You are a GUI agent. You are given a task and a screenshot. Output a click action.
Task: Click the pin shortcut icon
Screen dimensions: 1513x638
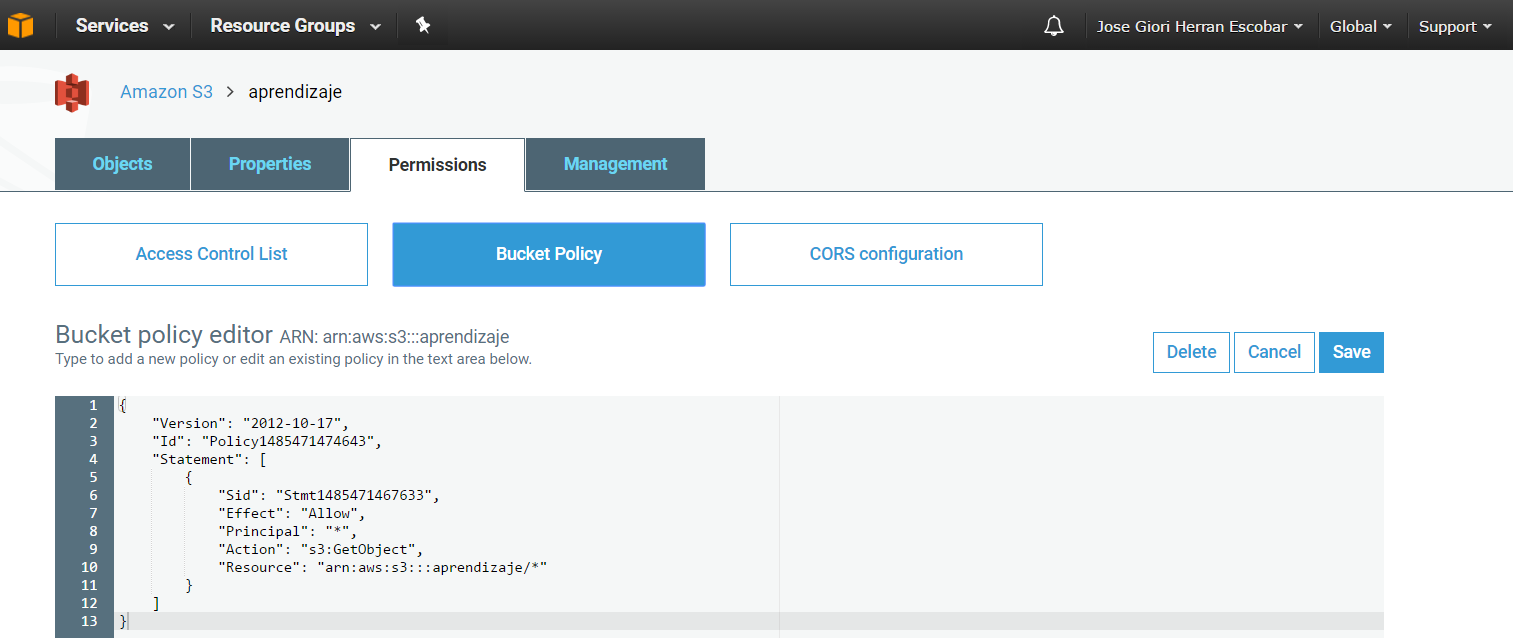[423, 26]
